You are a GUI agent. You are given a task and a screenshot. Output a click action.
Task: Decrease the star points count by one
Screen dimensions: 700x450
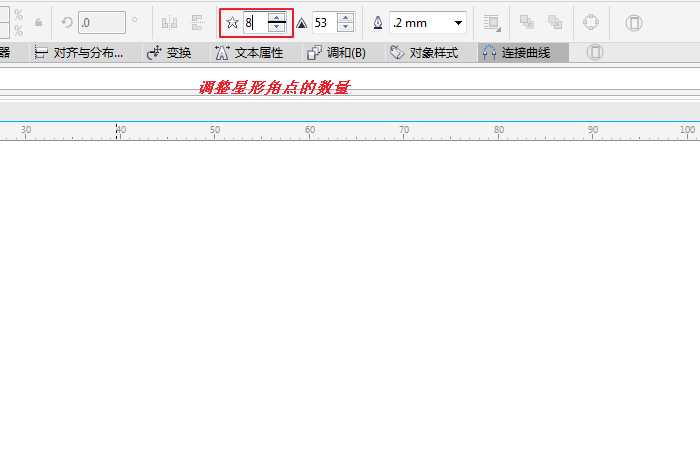coord(276,27)
